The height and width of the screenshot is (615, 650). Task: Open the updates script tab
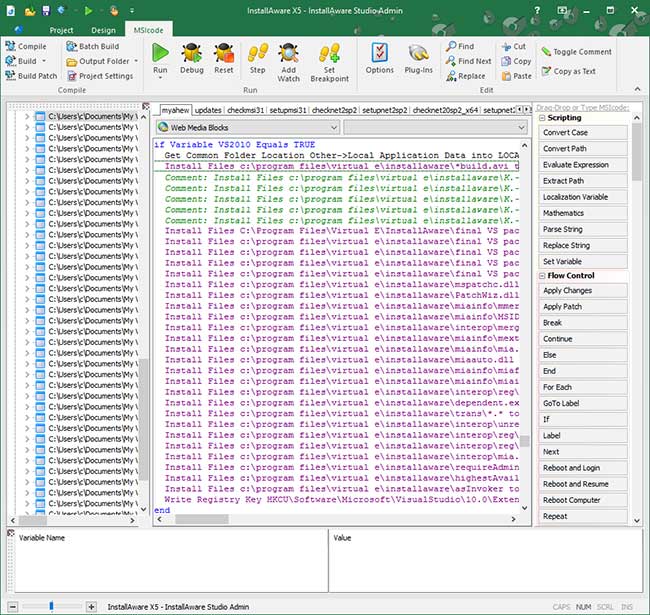click(208, 110)
